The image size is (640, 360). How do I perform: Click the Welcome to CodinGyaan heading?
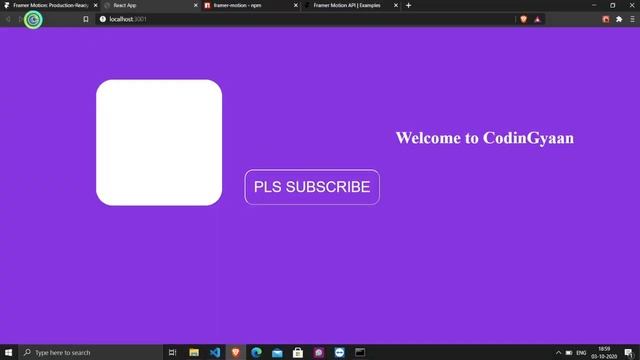(x=484, y=138)
